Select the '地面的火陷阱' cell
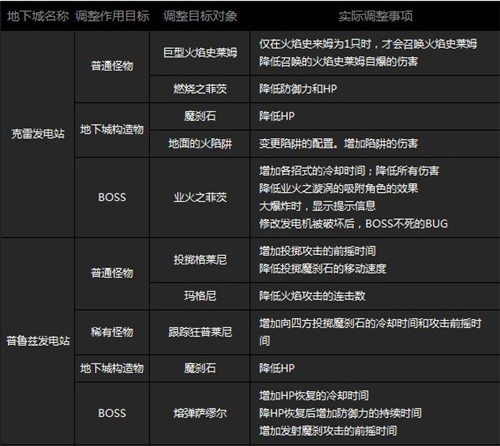Screen dimensions: 500x446 click(x=200, y=143)
